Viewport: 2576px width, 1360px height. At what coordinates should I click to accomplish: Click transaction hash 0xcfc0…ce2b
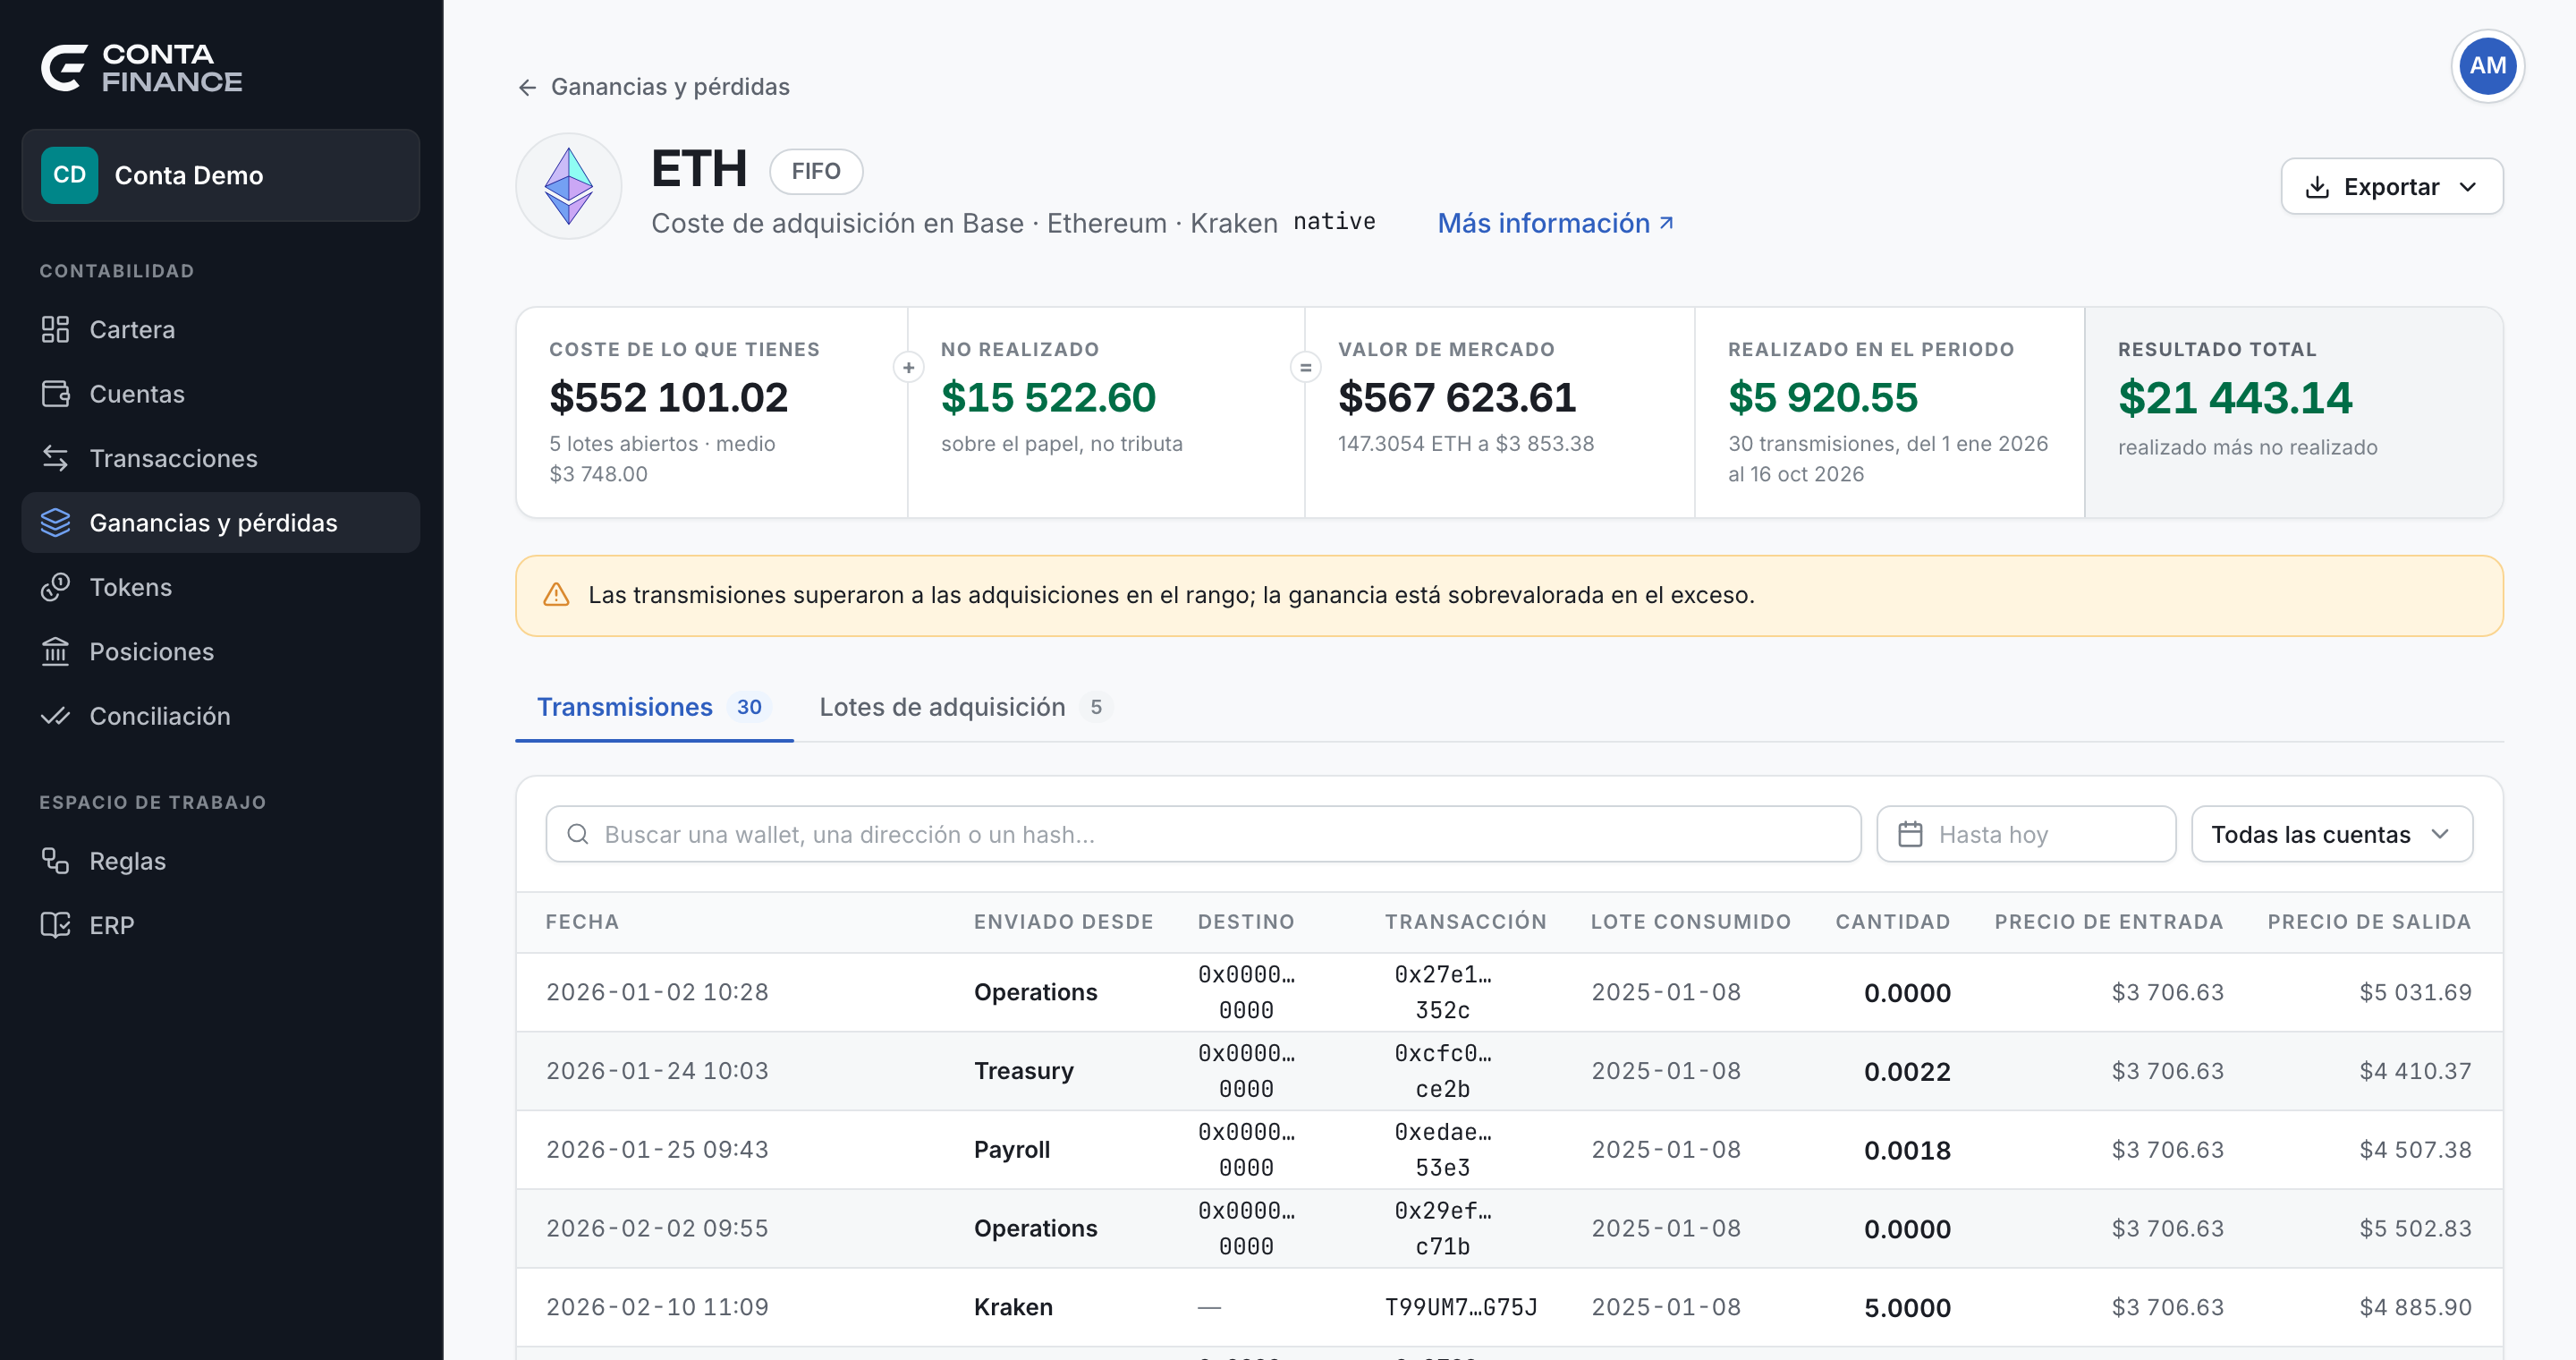(1443, 1071)
